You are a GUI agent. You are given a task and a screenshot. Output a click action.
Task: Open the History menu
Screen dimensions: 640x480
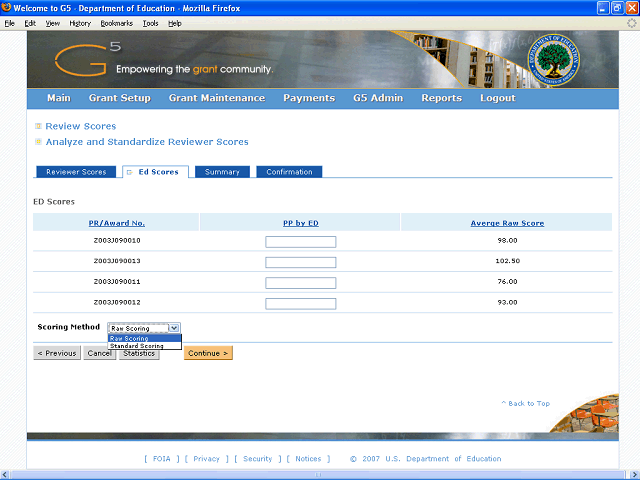[80, 23]
